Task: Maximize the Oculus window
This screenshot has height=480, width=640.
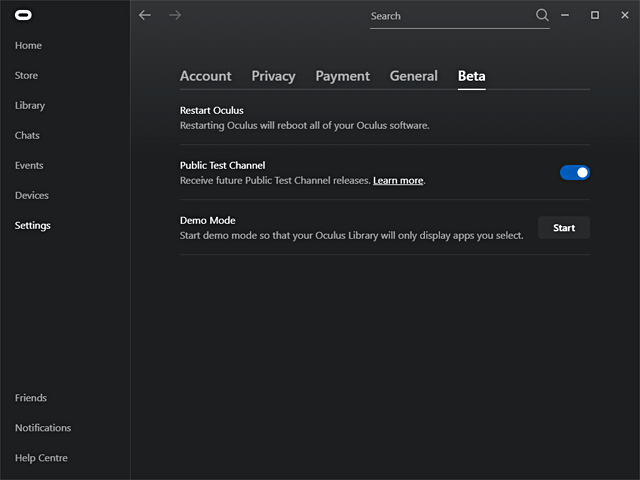Action: (595, 15)
